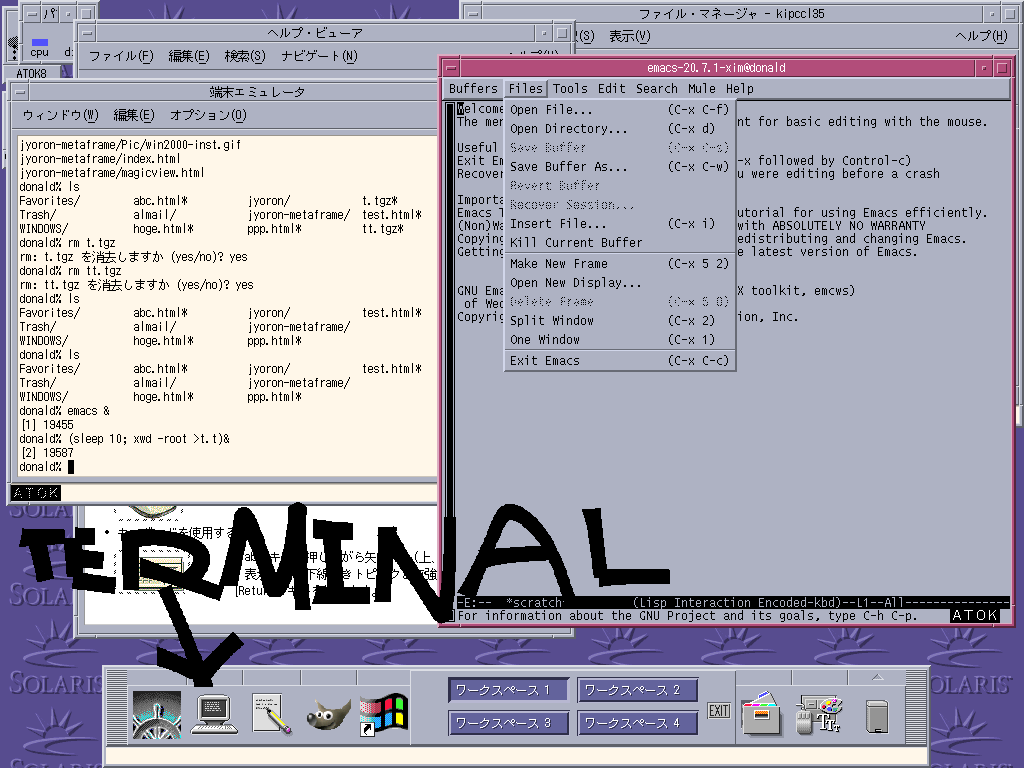Open the Style Manager palette-and-mouse icon
This screenshot has width=1024, height=768.
coord(819,714)
